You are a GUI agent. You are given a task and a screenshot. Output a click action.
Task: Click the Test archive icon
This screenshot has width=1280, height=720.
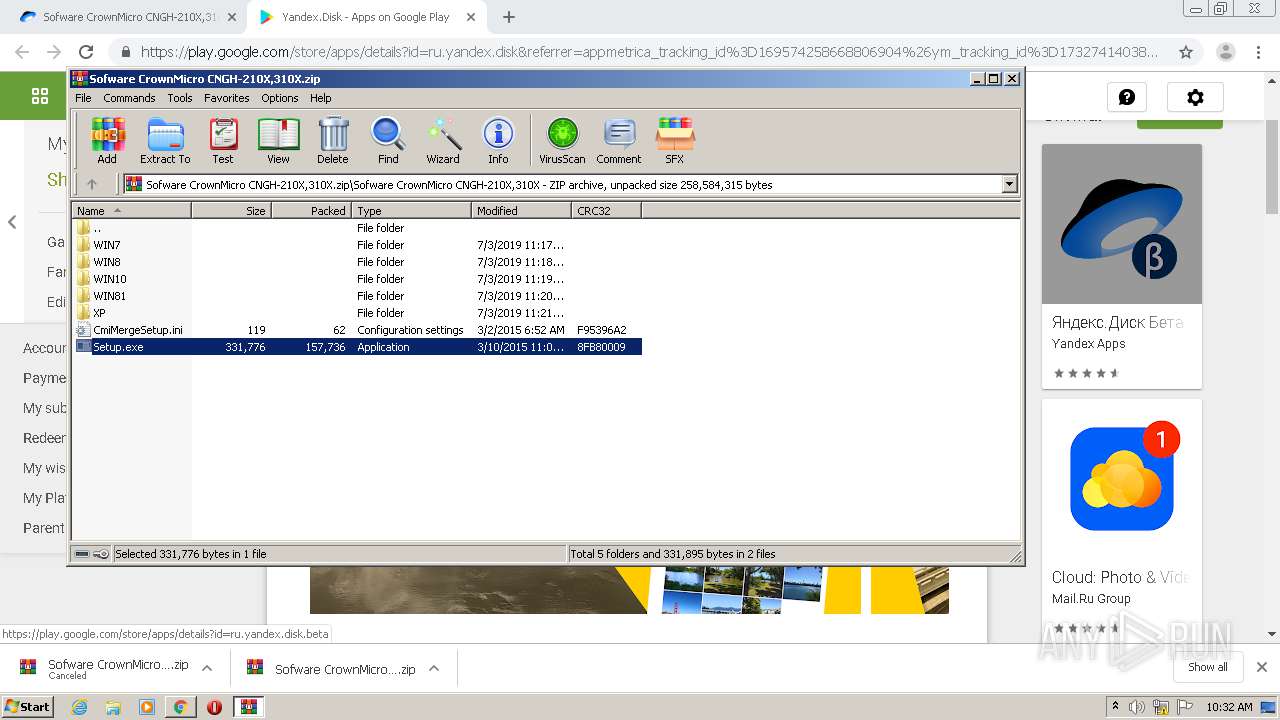[223, 140]
